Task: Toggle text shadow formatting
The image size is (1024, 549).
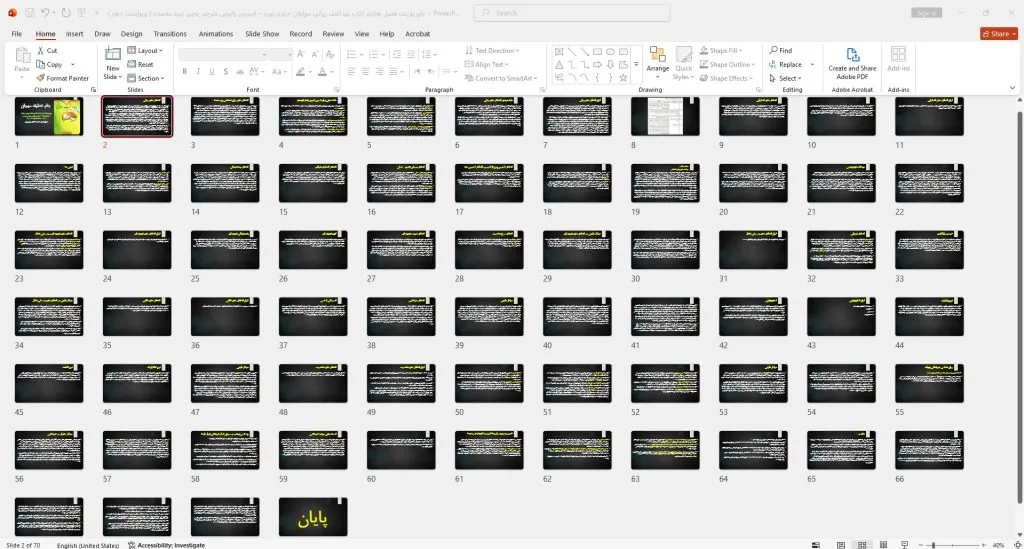Action: pos(225,71)
